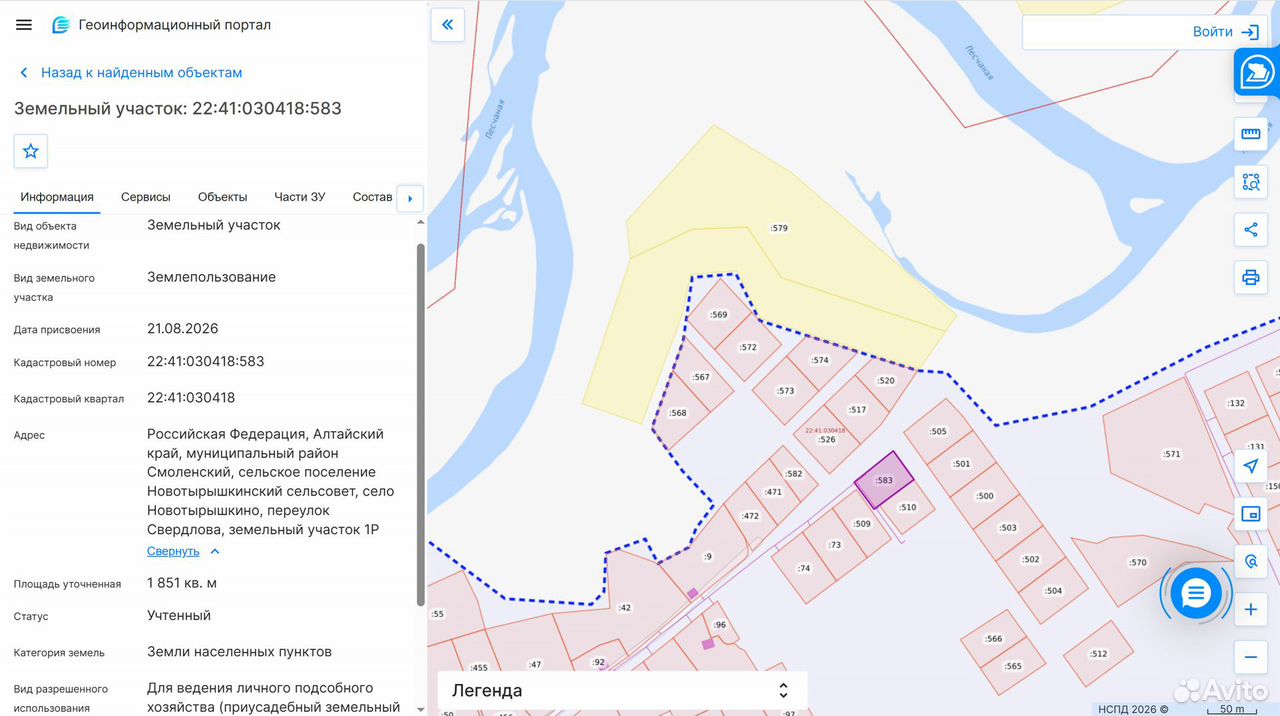Click parcel :455 on the map

click(x=479, y=667)
